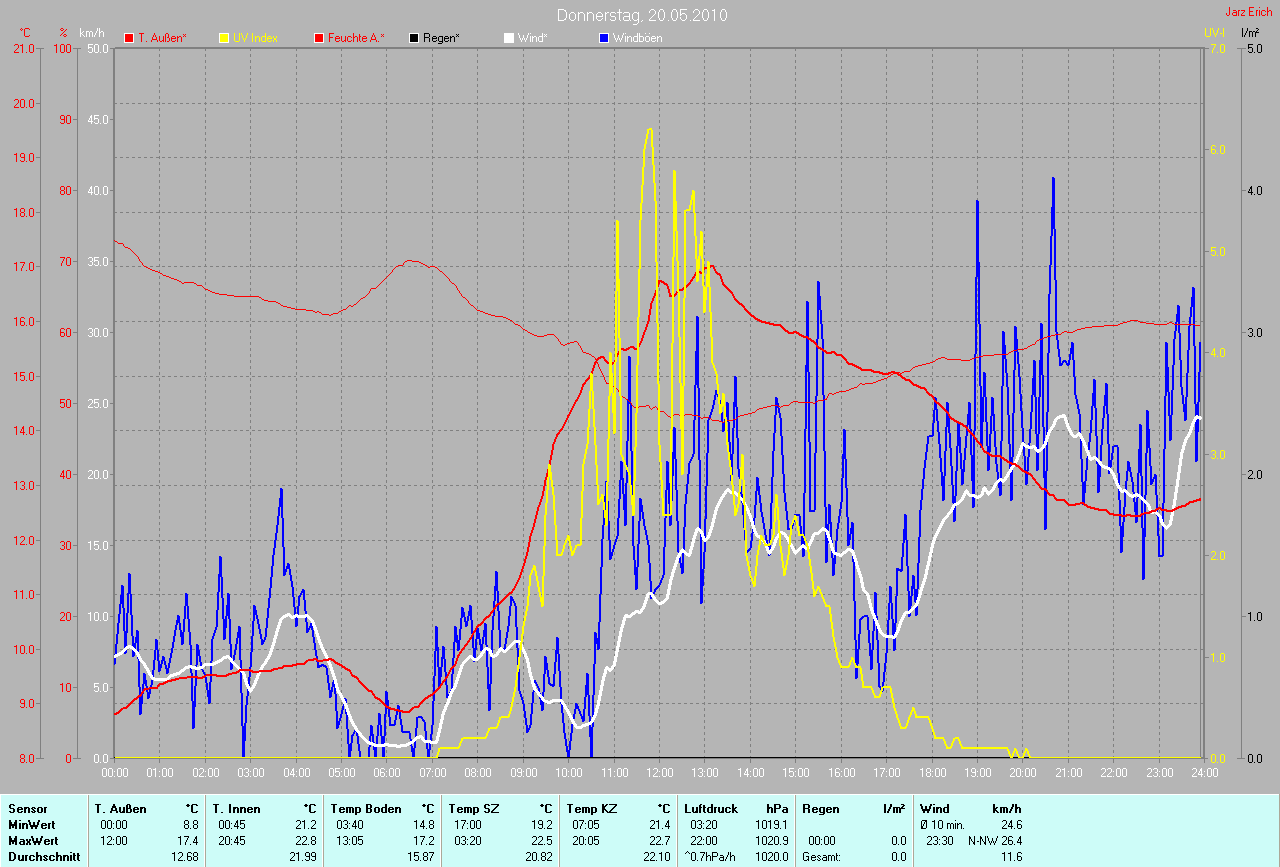Click the '15:00' time axis tick label

point(795,773)
